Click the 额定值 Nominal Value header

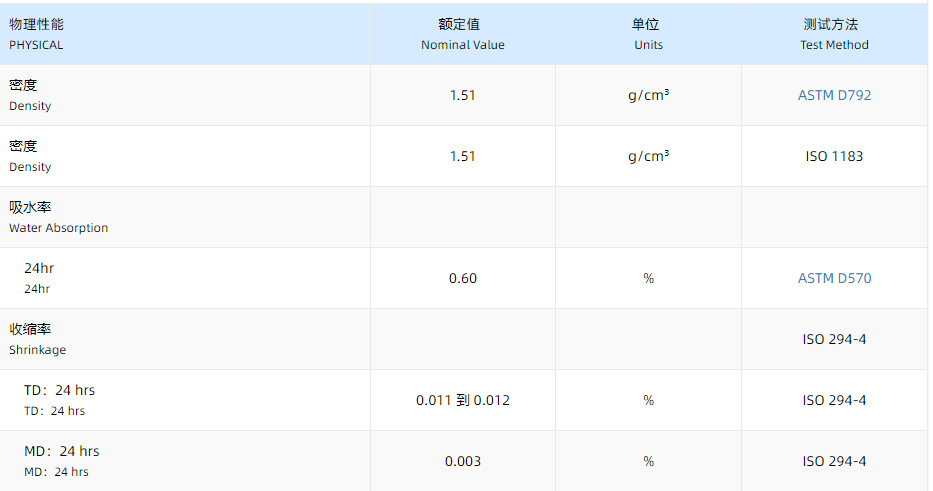462,34
